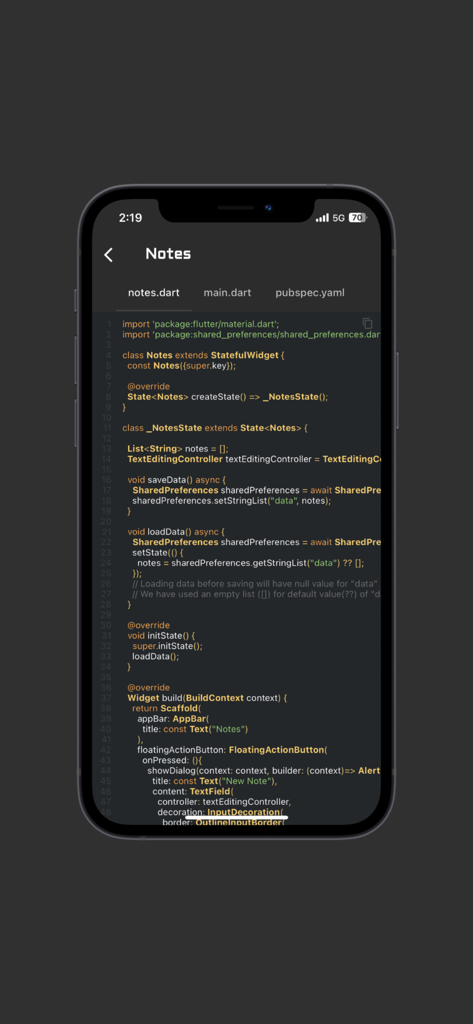Click line "import 'package:flutter/material.dart';"
The image size is (473, 1024).
pos(201,324)
